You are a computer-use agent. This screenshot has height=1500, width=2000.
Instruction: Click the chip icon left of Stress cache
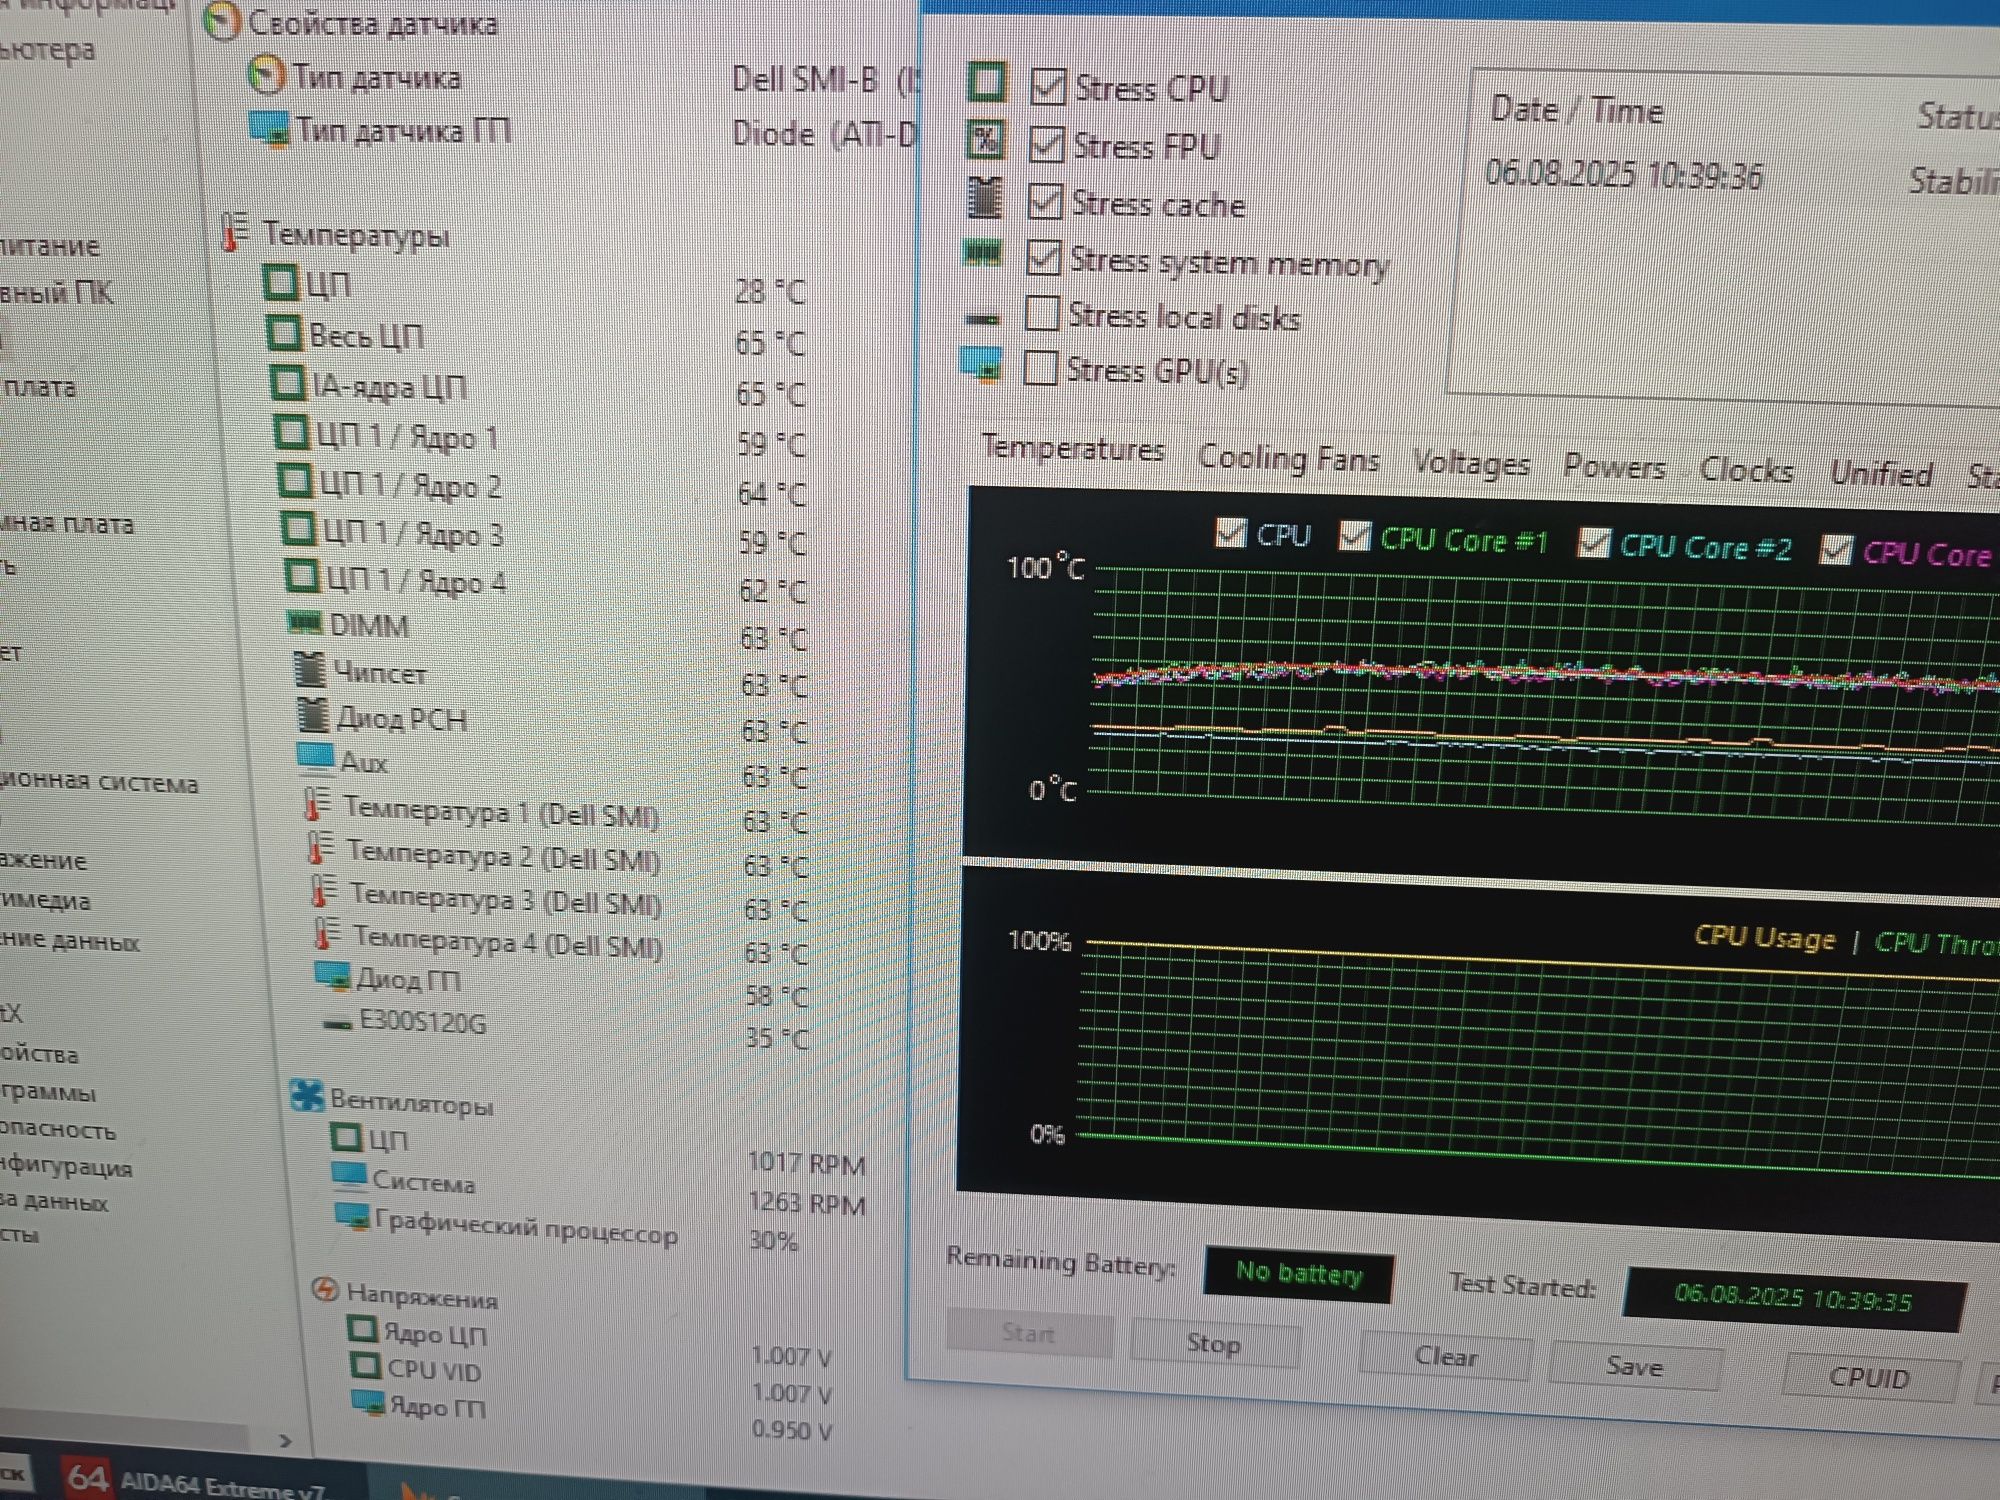pyautogui.click(x=985, y=197)
